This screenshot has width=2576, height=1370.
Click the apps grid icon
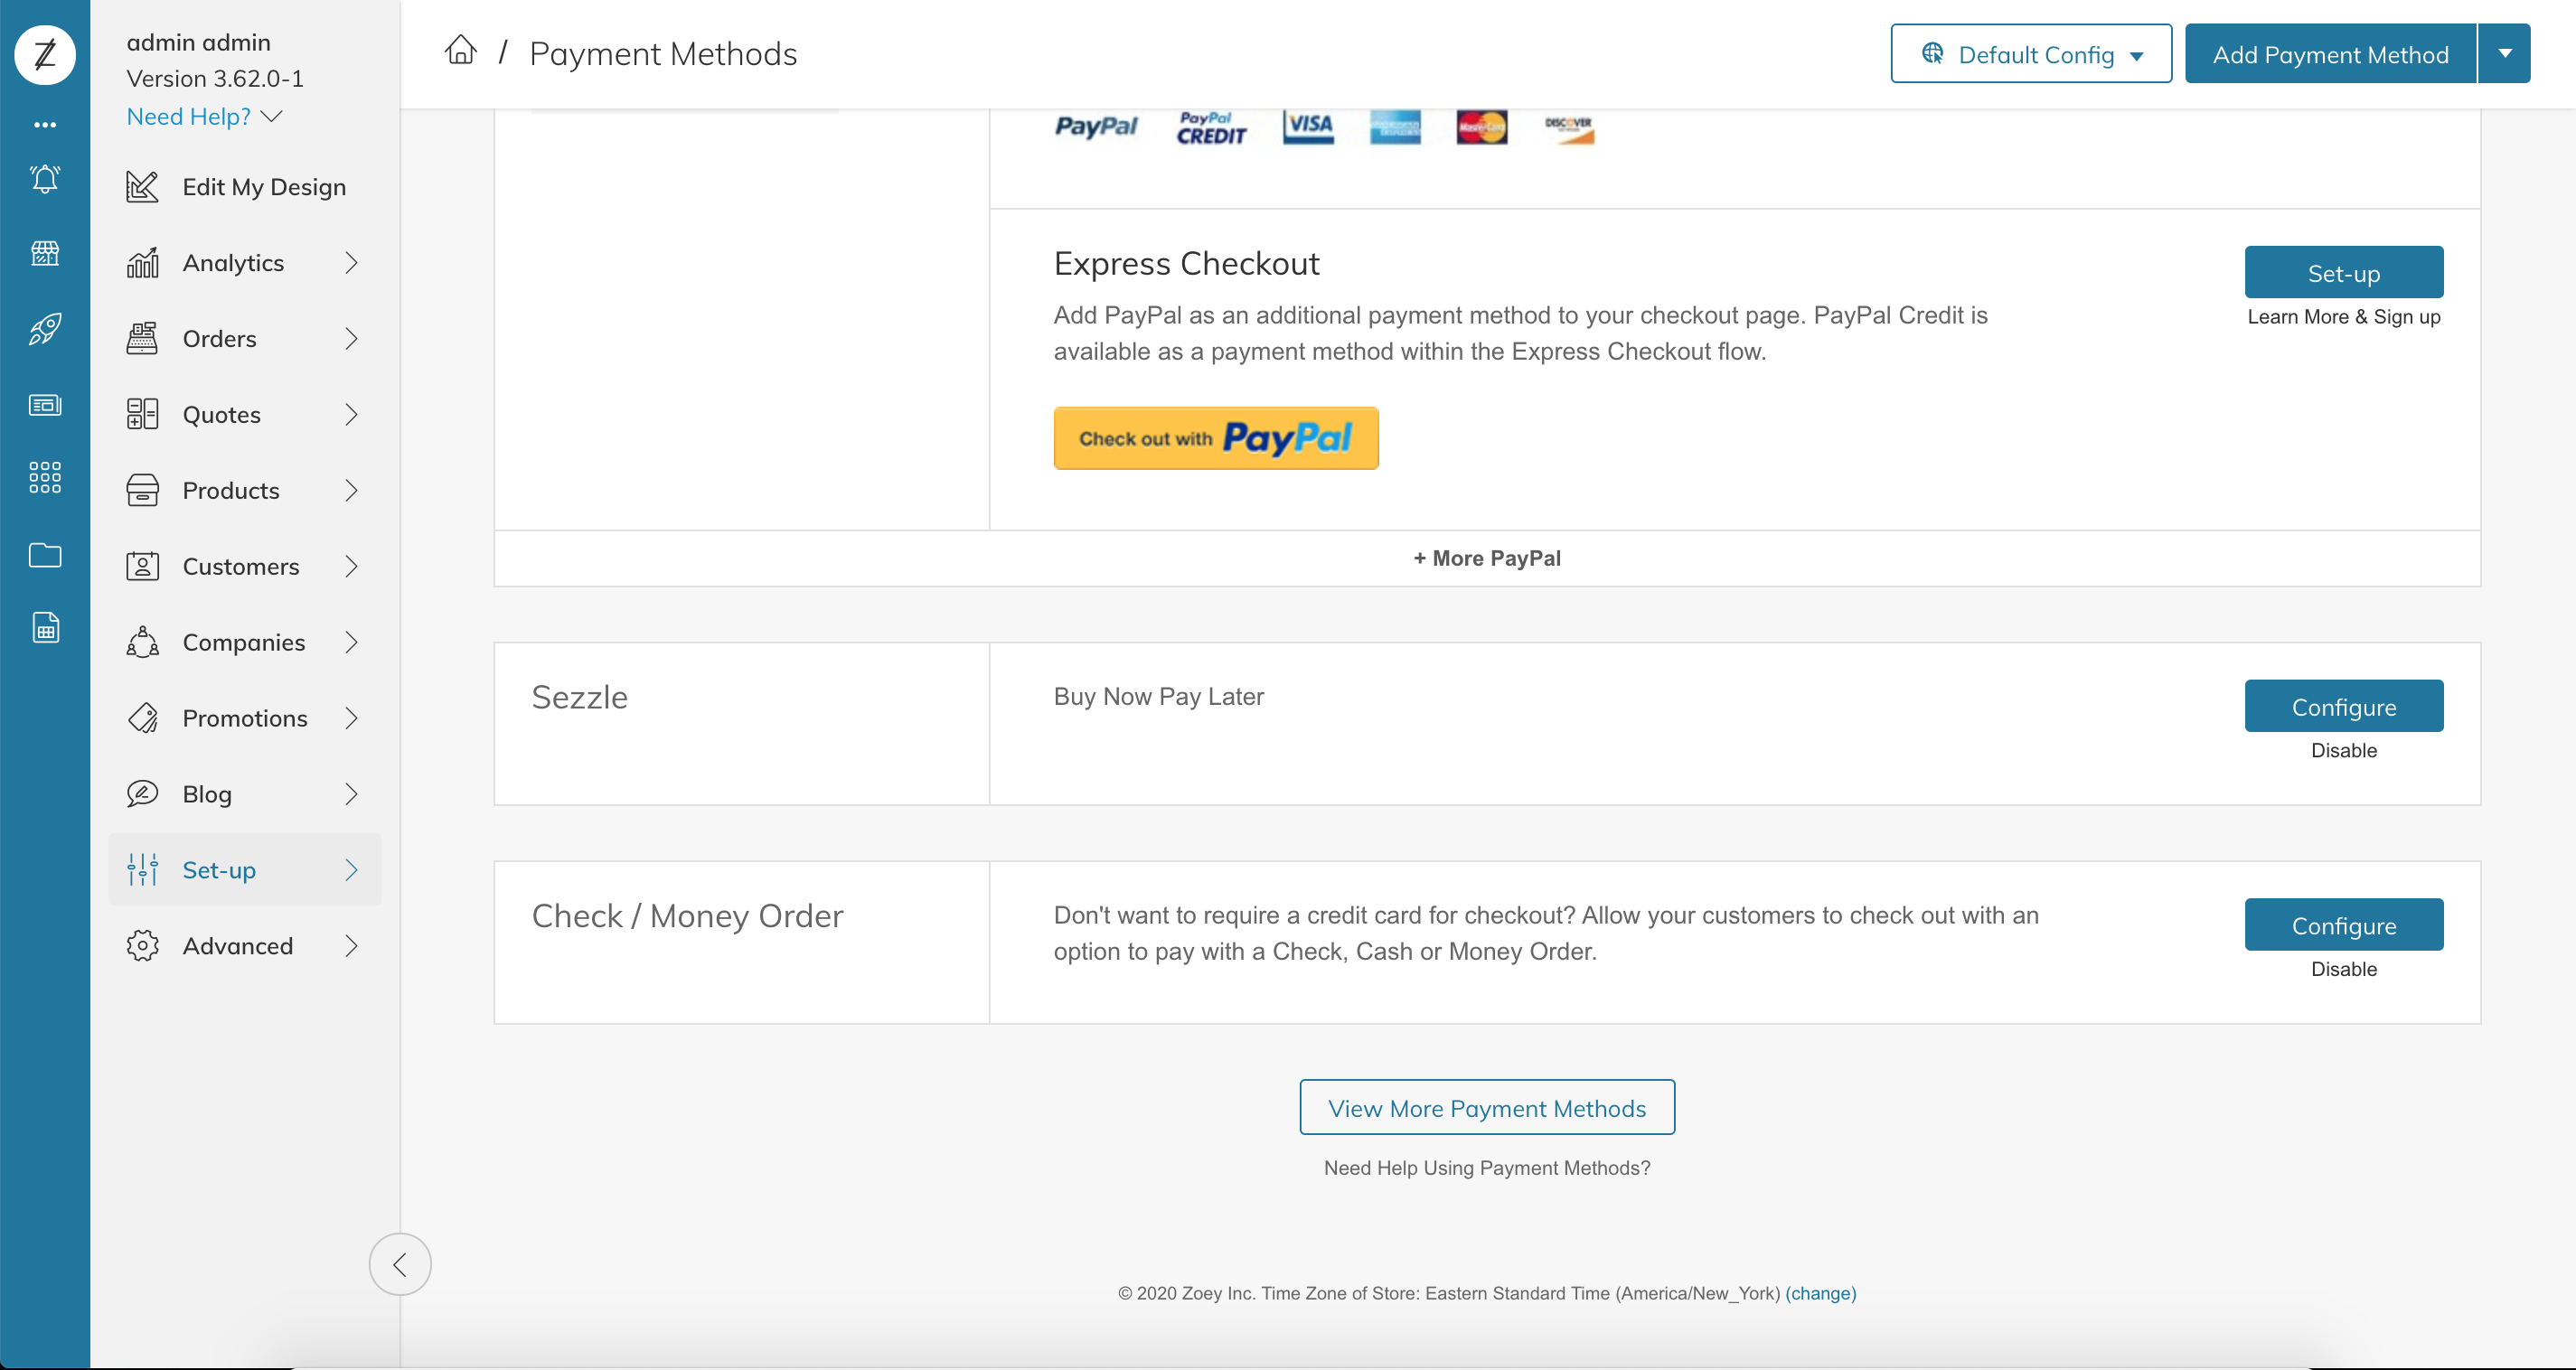tap(45, 478)
